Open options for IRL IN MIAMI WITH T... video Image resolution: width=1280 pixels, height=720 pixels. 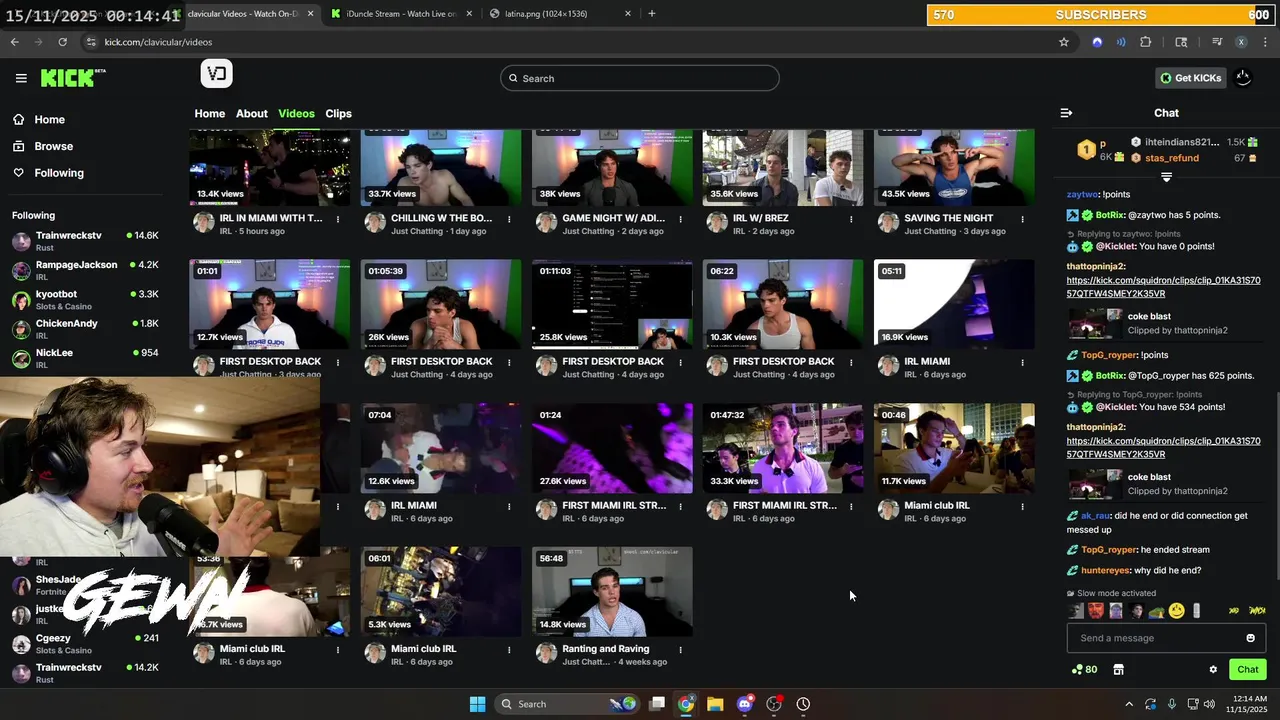pos(338,219)
